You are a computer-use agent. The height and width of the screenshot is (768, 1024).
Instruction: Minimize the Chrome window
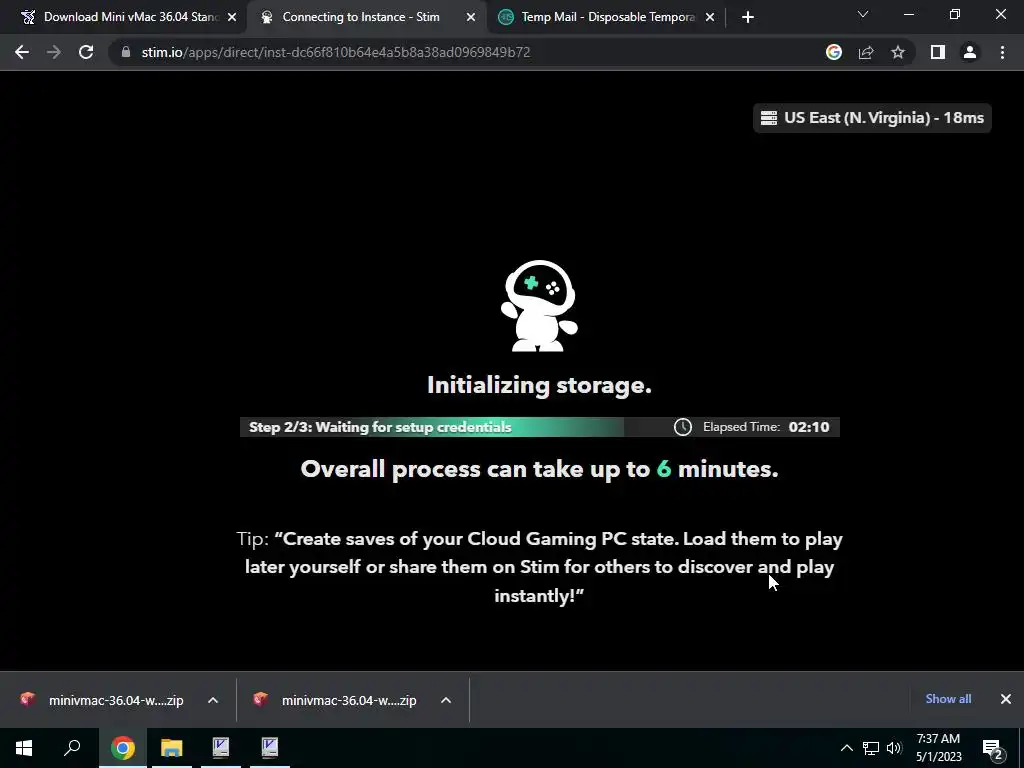909,14
